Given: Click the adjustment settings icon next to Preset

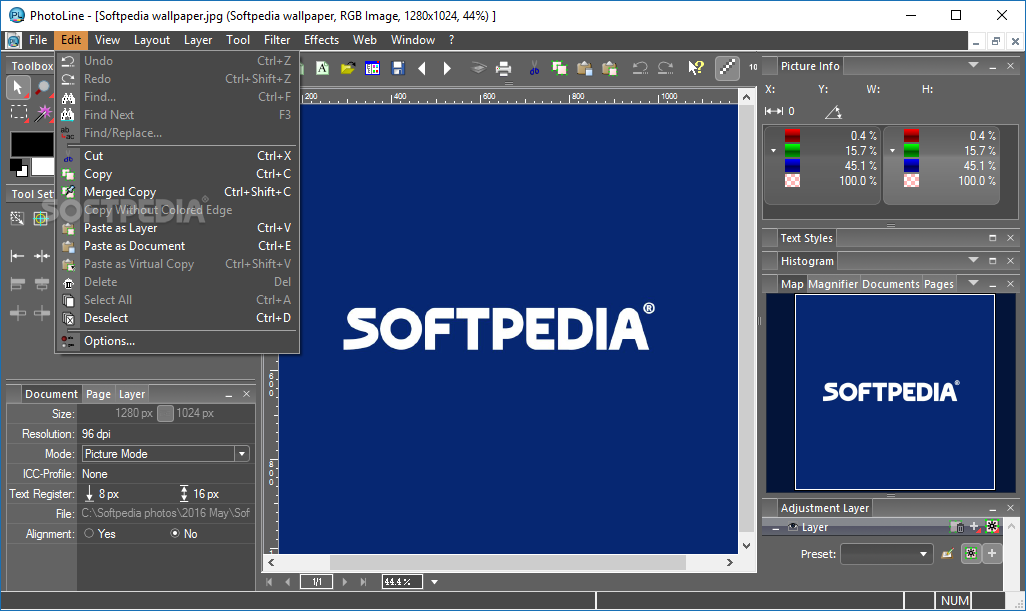Looking at the screenshot, I should click(970, 553).
